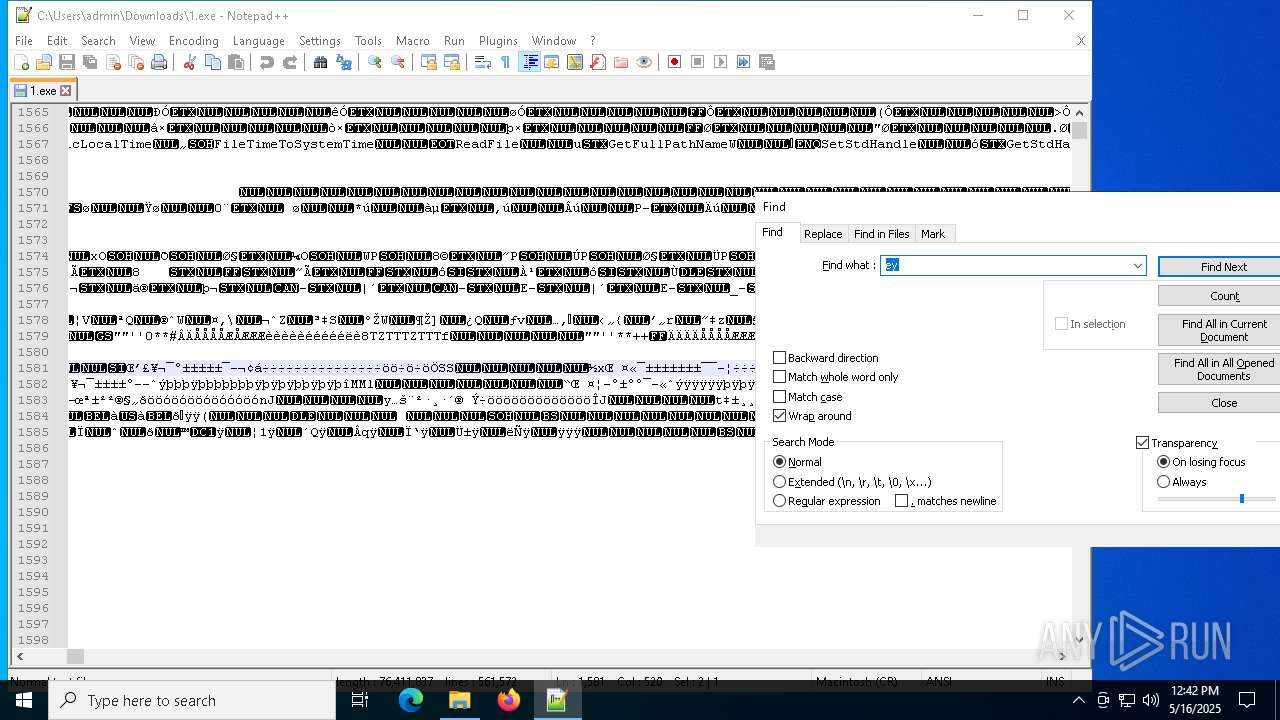Toggle the Monitoring eye icon

[x=644, y=62]
